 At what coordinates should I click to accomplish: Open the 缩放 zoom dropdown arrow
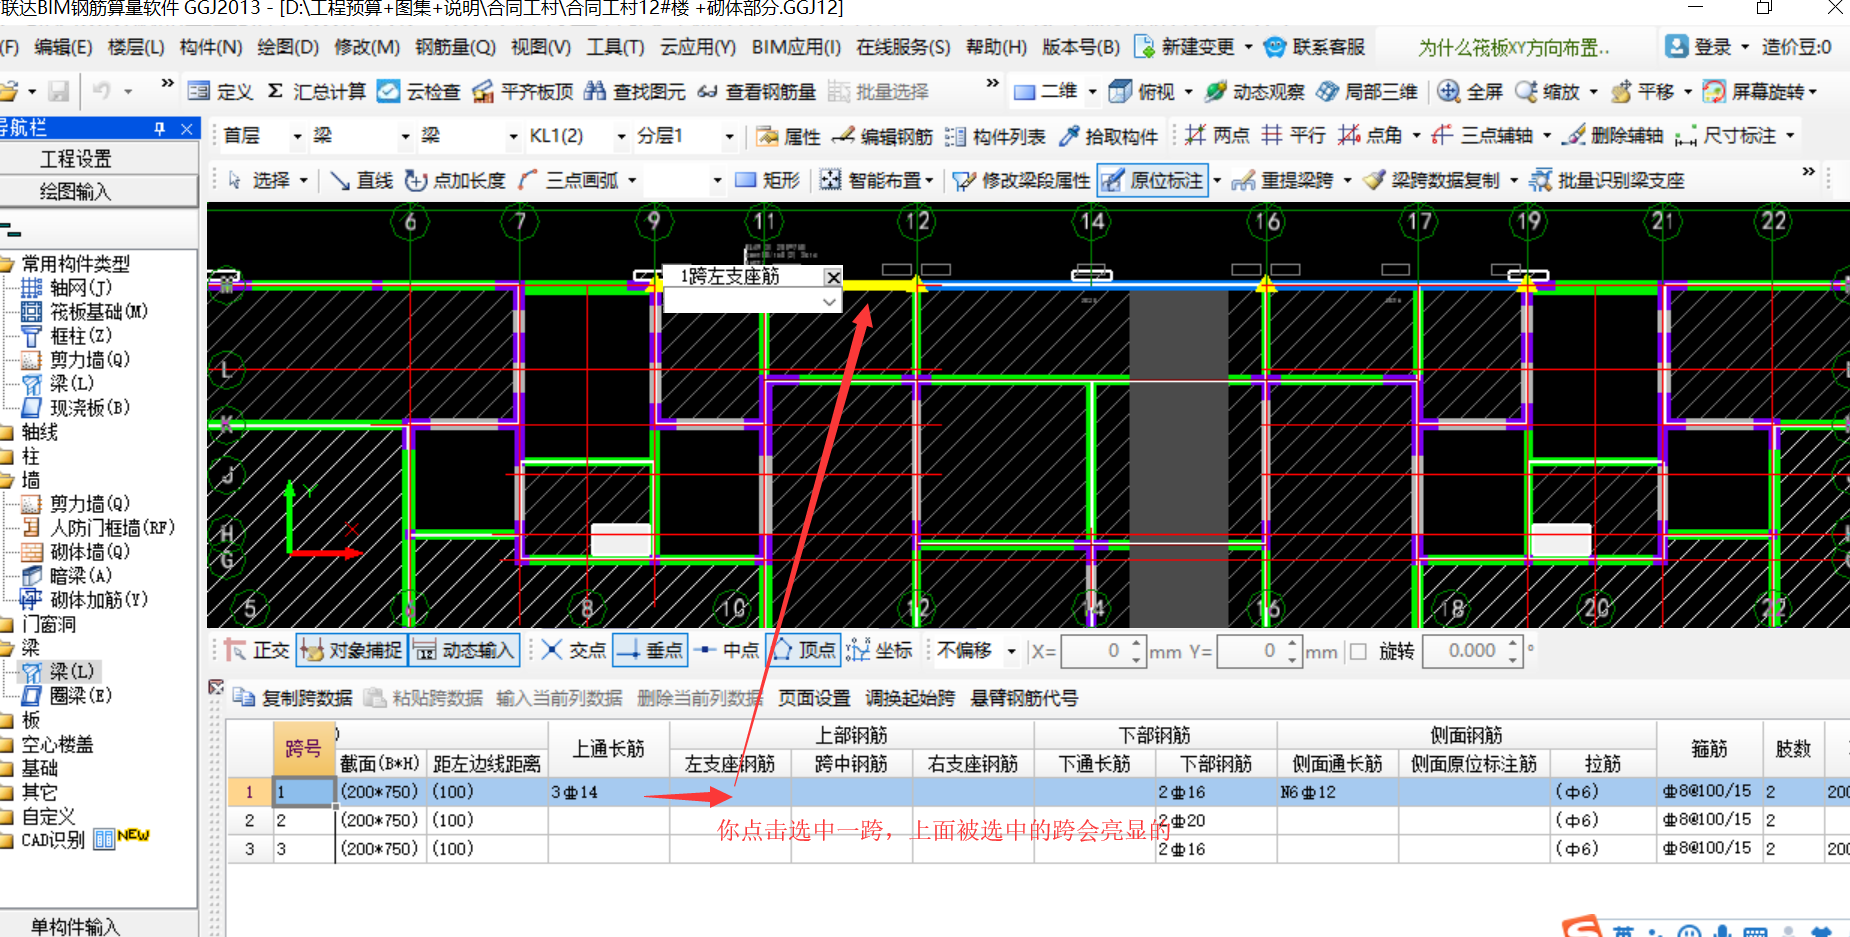point(1594,91)
